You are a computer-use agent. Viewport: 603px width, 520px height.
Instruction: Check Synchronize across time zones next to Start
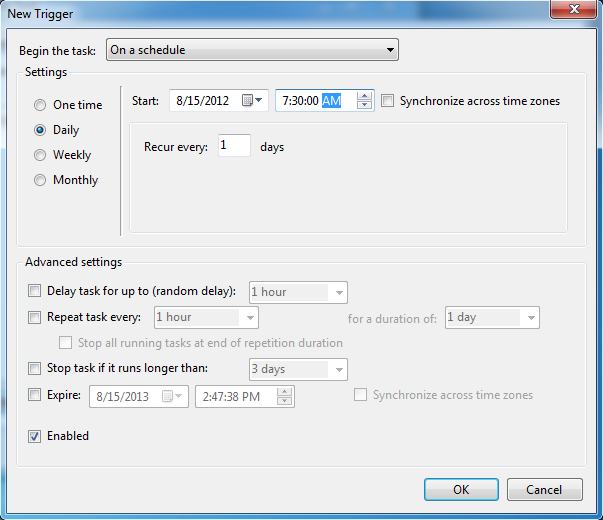click(x=387, y=101)
